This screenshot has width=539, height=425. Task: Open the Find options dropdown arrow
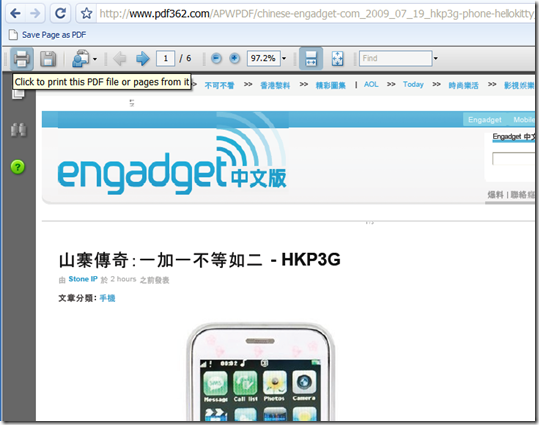436,58
